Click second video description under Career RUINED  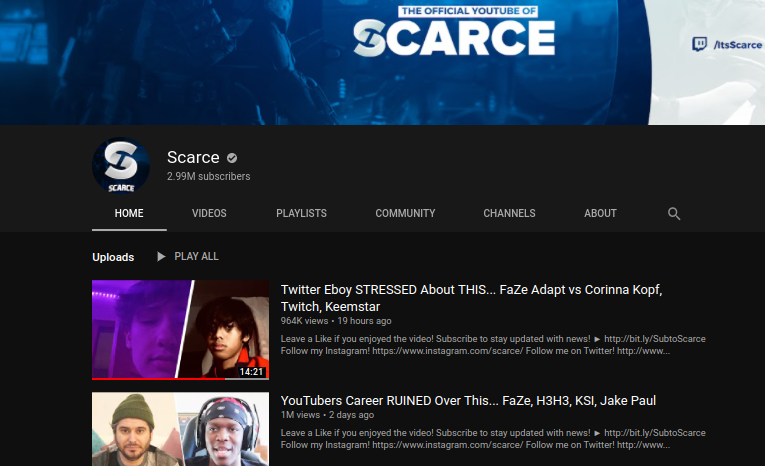click(x=493, y=439)
